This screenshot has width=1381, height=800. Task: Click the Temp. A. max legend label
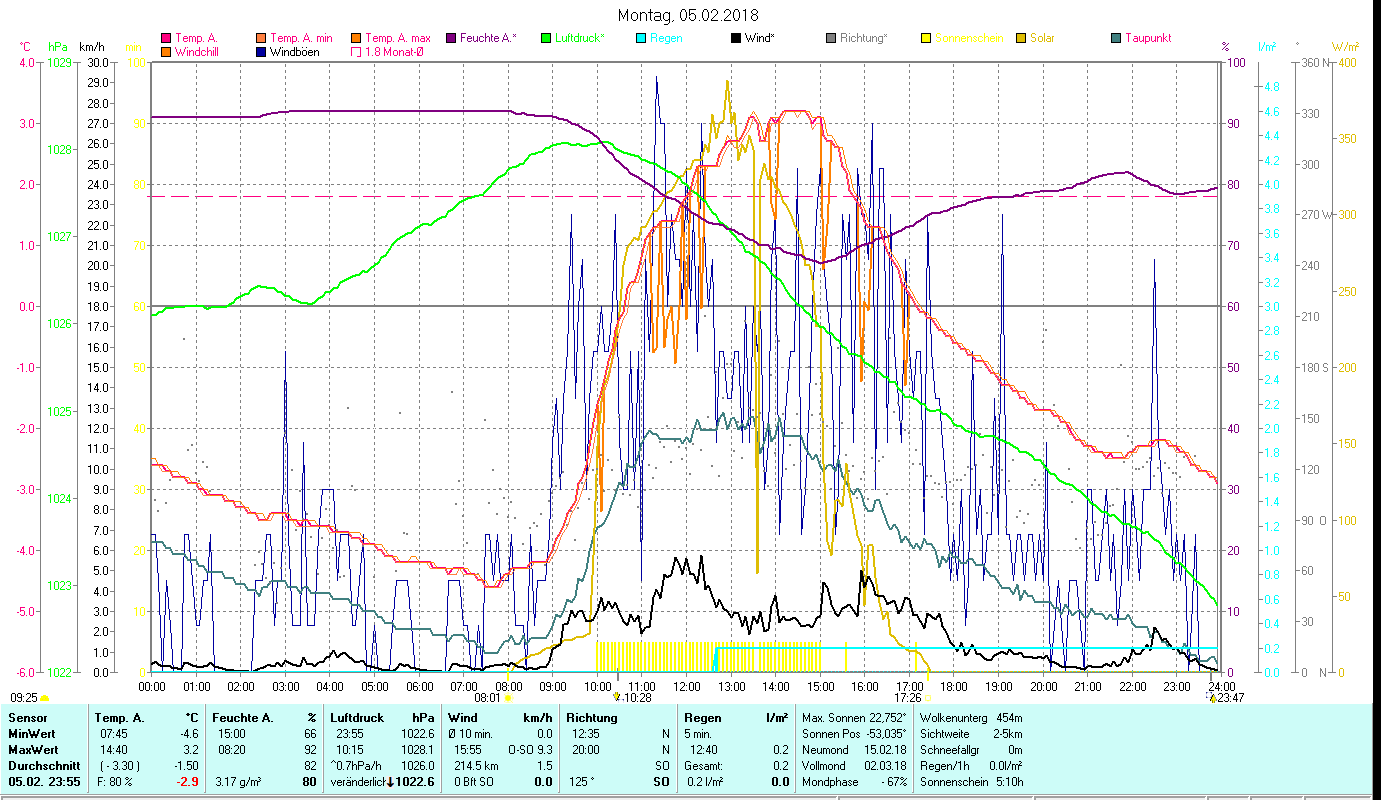397,39
